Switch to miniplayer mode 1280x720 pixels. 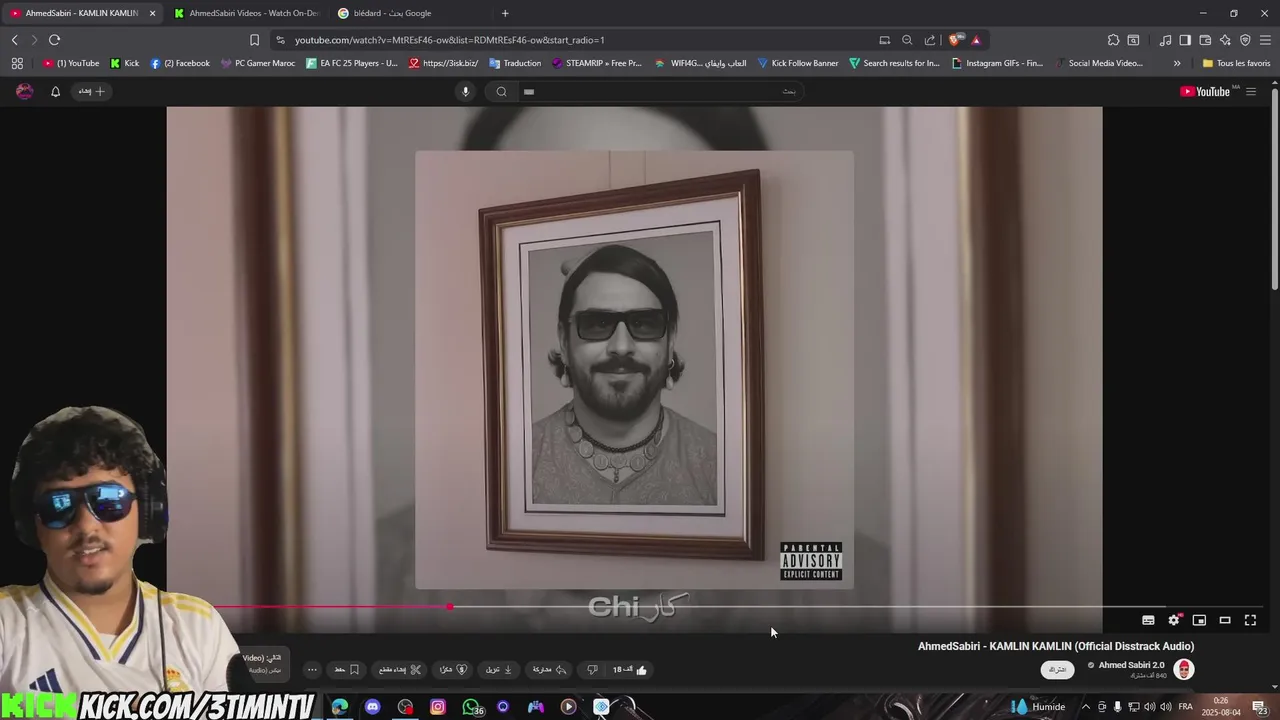pyautogui.click(x=1199, y=620)
